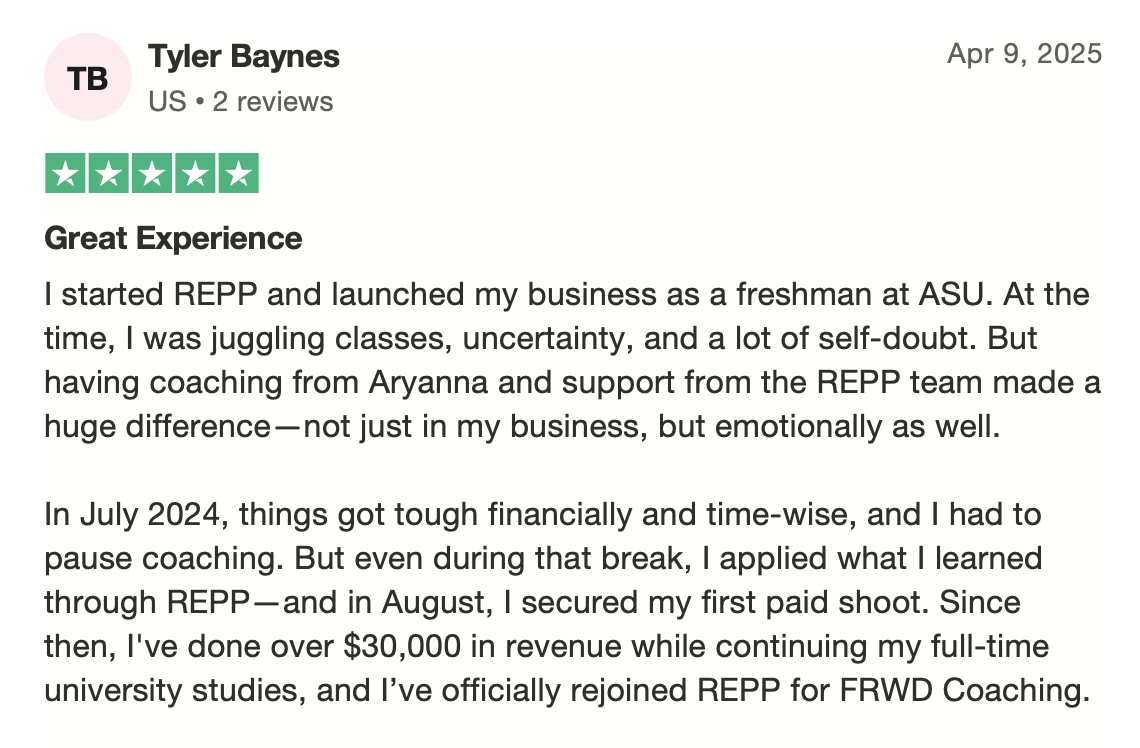
Task: Click the 'US' country label
Action: point(167,102)
